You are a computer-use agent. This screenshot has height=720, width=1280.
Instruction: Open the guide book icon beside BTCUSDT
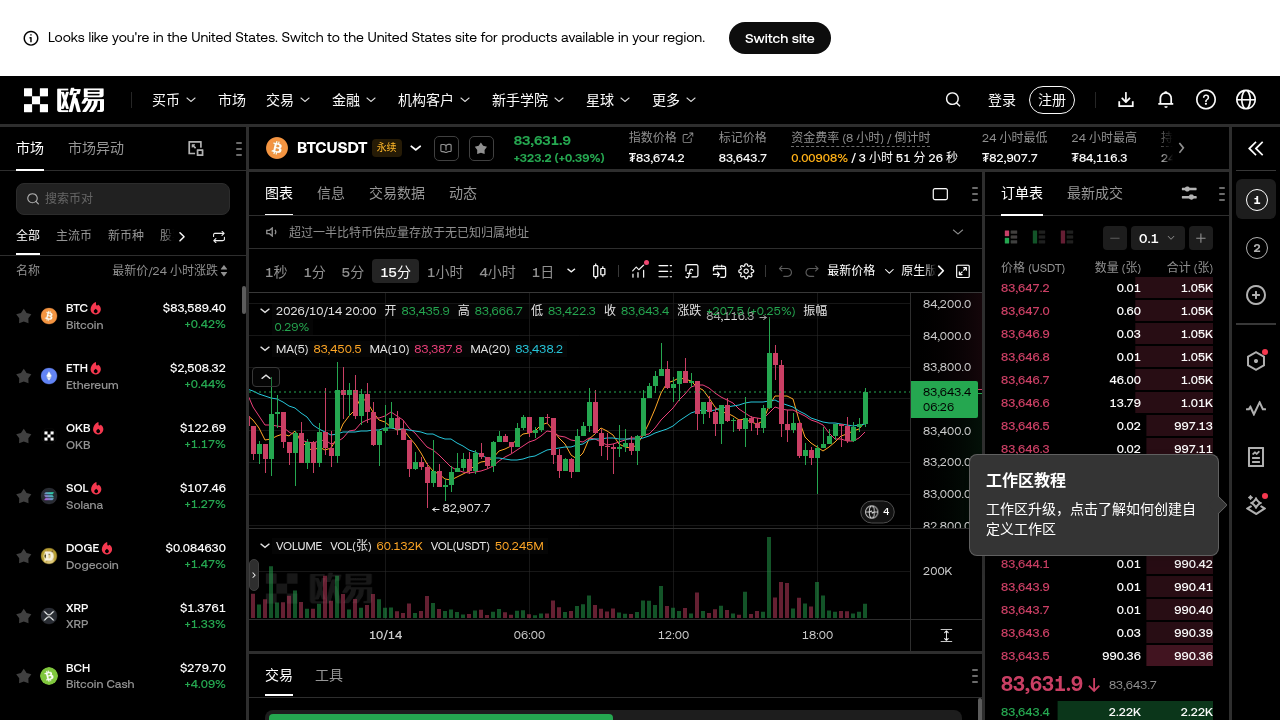pyautogui.click(x=446, y=148)
